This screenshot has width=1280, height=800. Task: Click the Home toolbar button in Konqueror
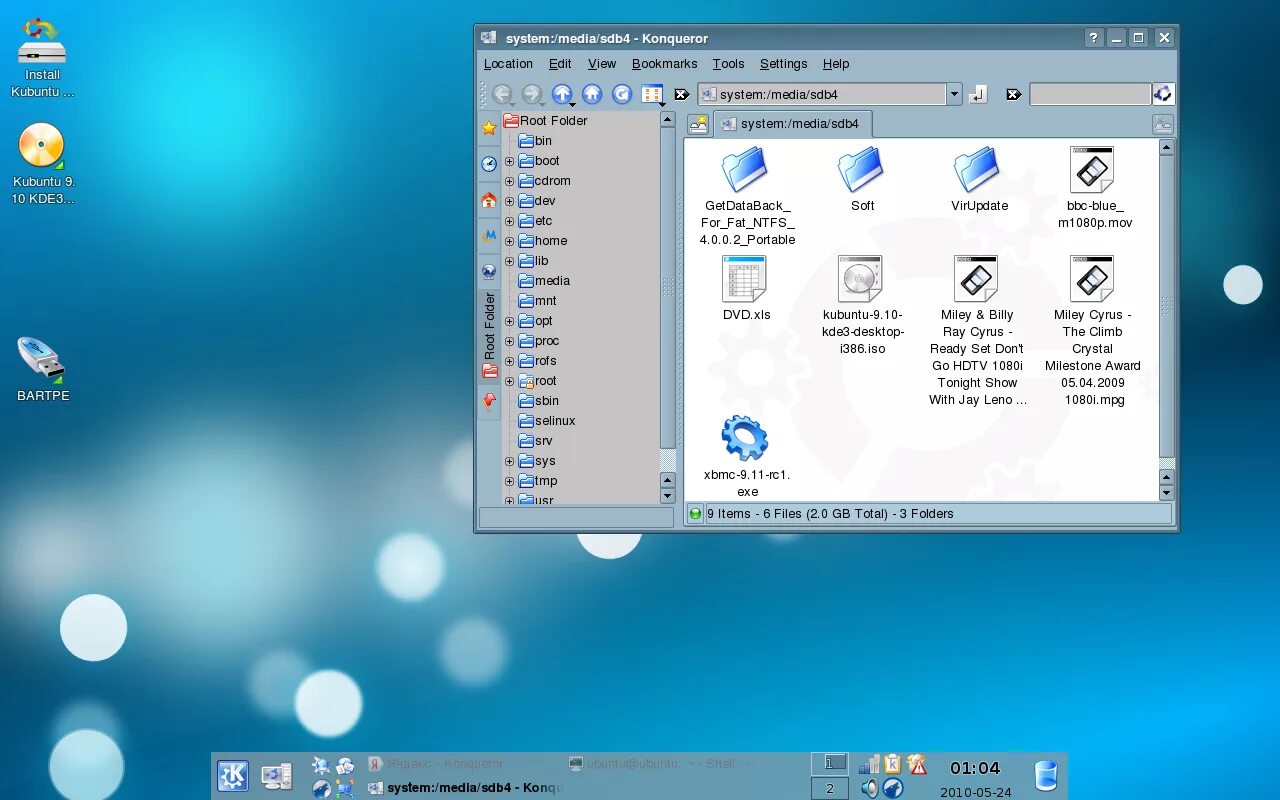(x=592, y=94)
